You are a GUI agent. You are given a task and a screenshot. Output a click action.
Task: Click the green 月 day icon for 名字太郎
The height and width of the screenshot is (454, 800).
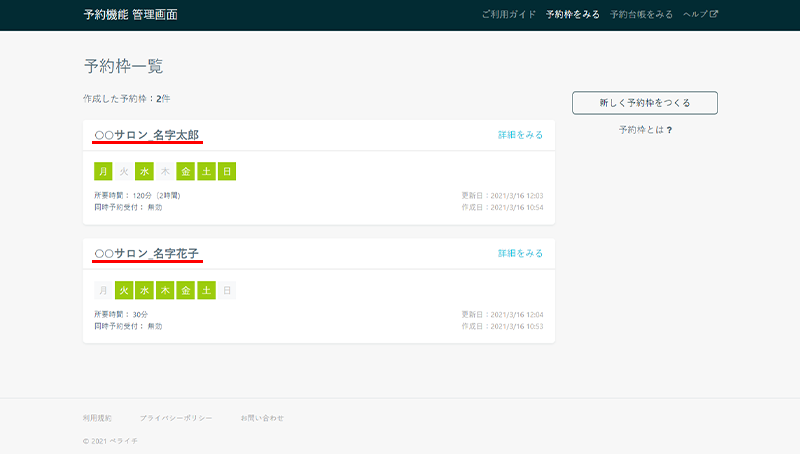(103, 171)
